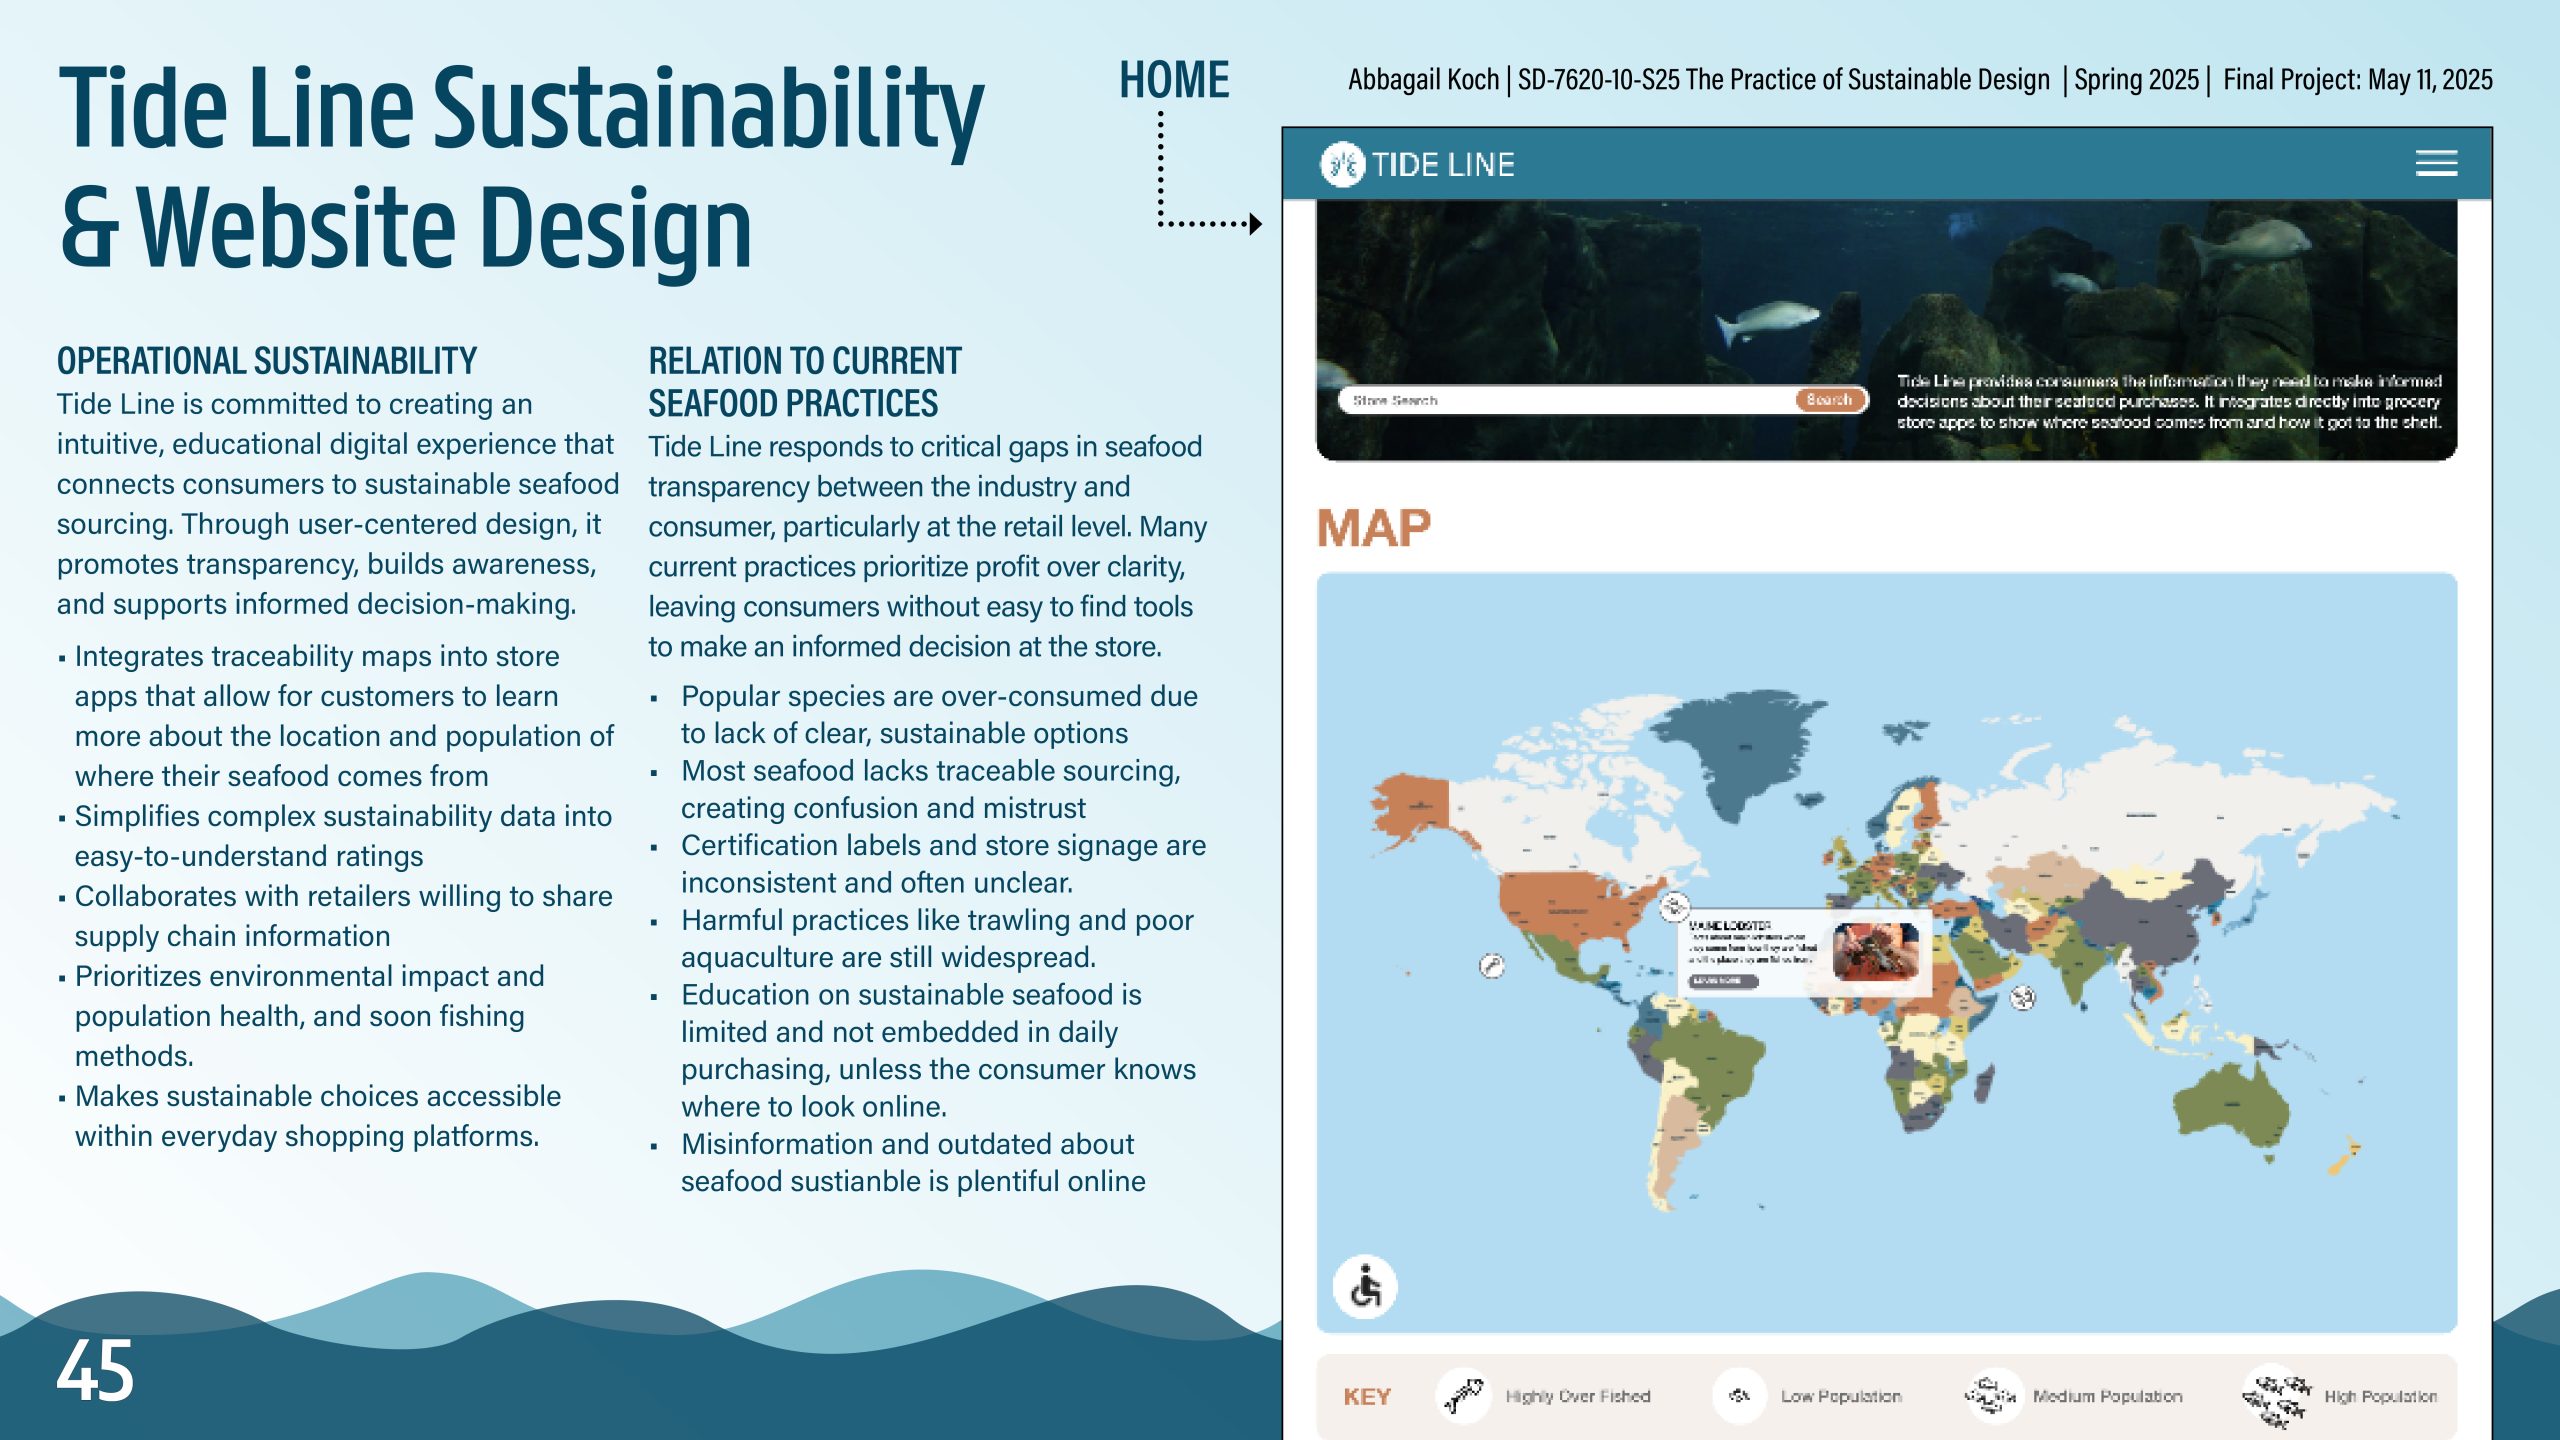The image size is (2560, 1440).
Task: Click 'Final Project: May 11, 2025' text
Action: click(x=2357, y=80)
